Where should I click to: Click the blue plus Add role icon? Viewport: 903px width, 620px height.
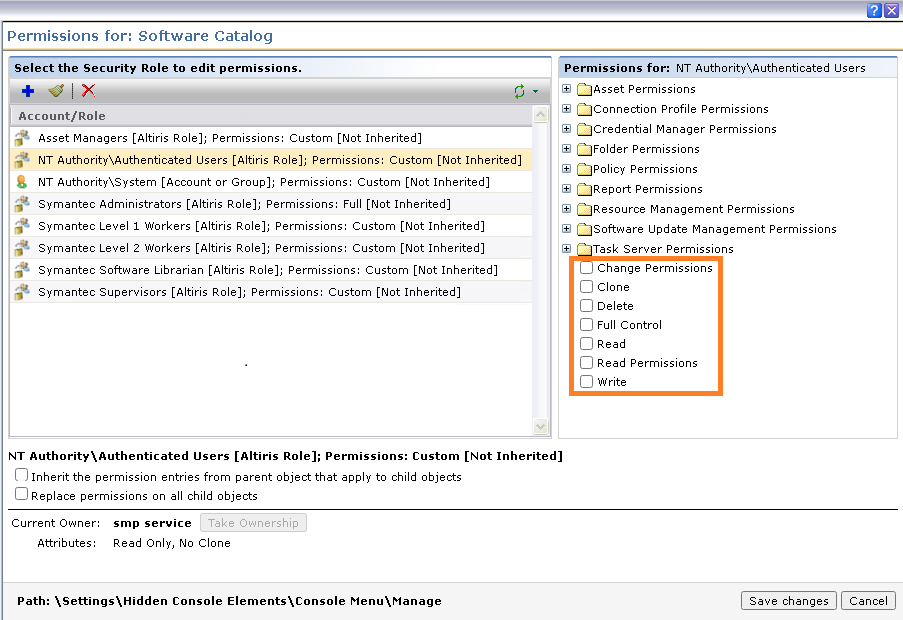(28, 91)
